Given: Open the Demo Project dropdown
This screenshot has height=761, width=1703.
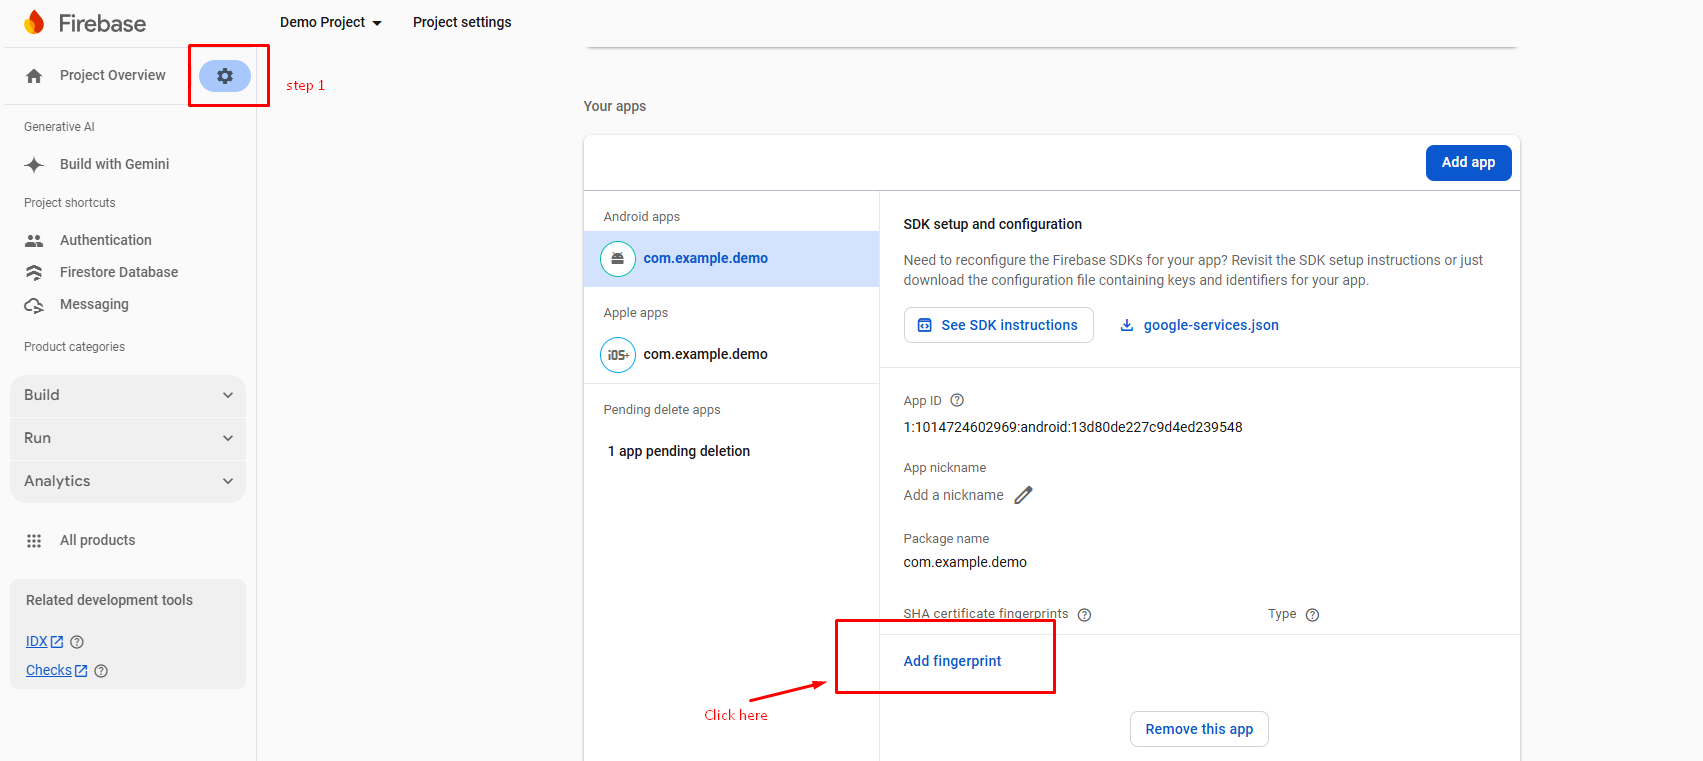Looking at the screenshot, I should (x=331, y=22).
